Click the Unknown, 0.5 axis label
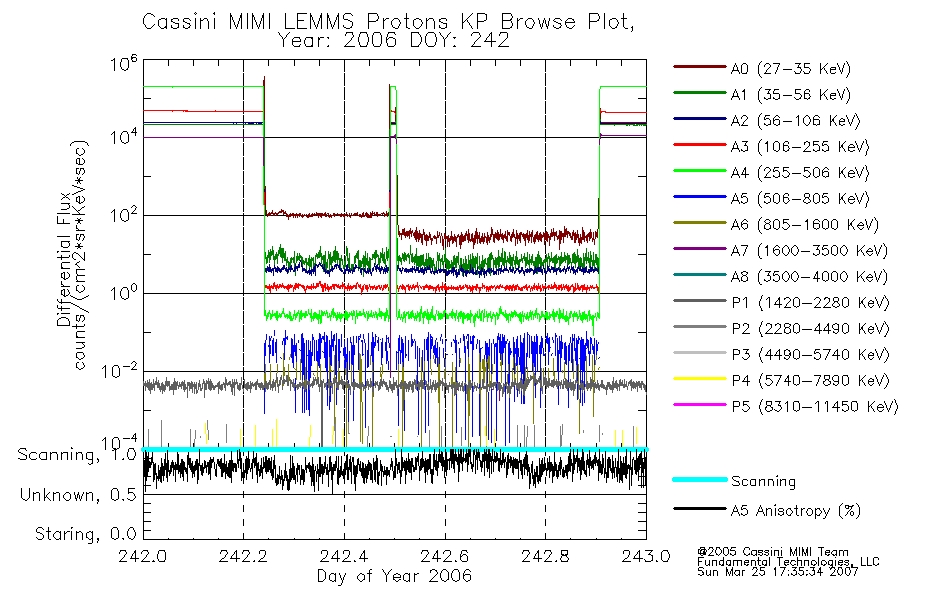950x600 pixels. pos(78,495)
